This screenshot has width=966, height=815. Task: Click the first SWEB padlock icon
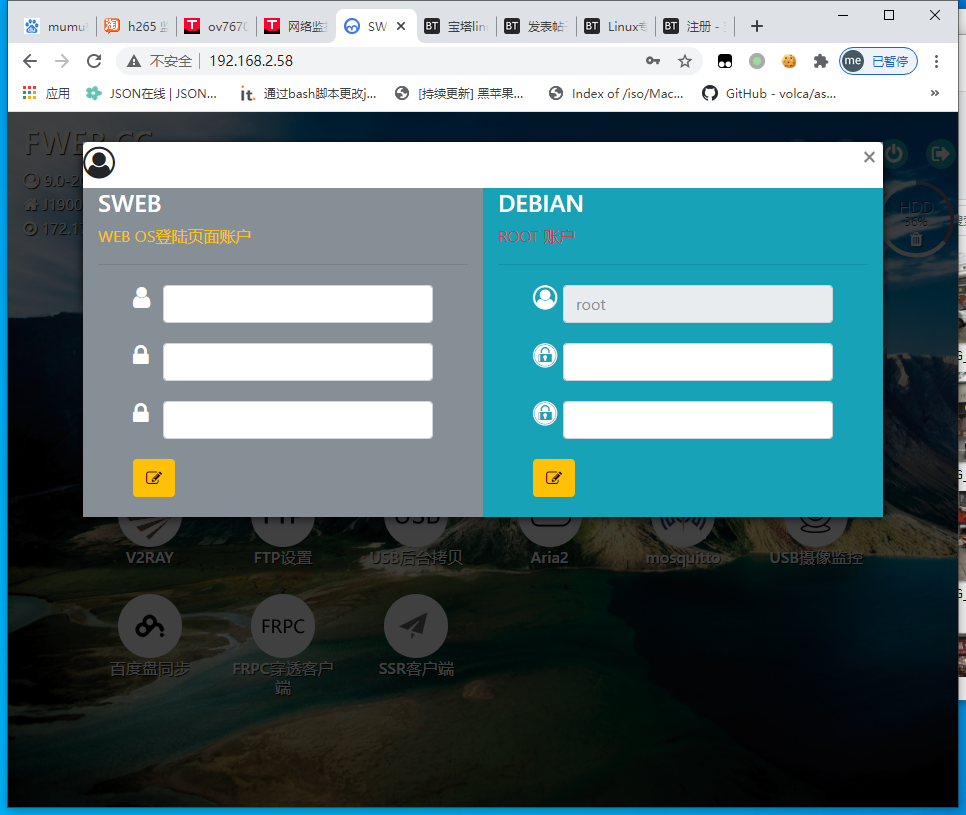pos(141,355)
